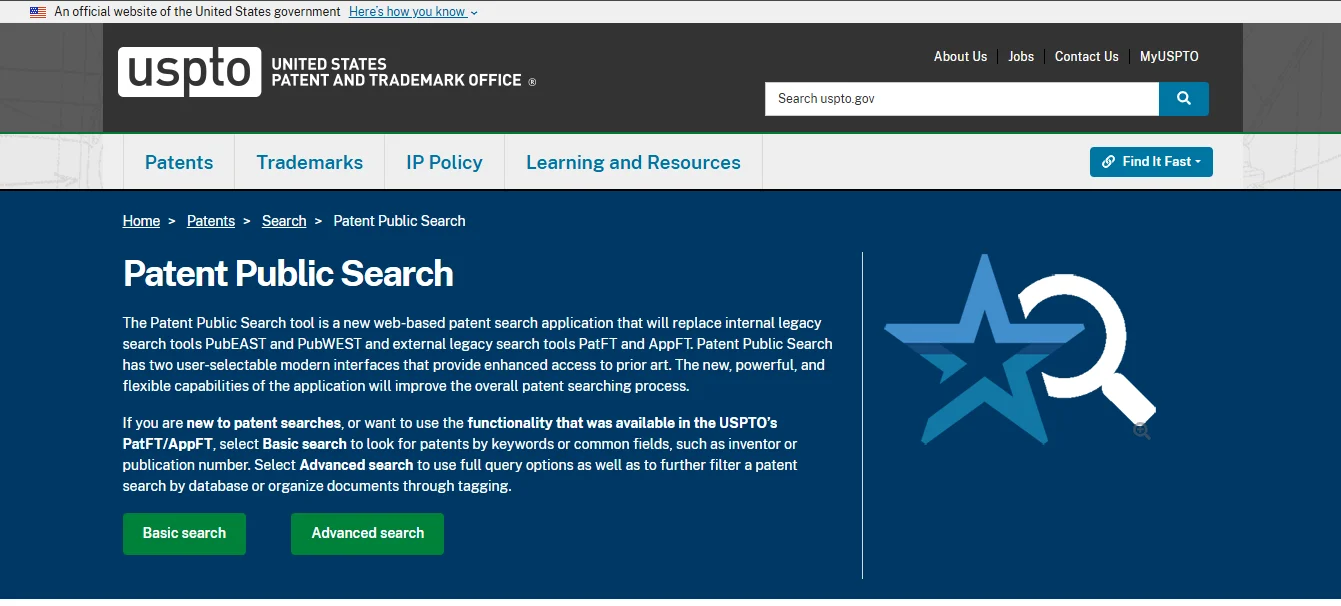Open Contact Us link
Viewport: 1341px width, 606px height.
[1086, 57]
